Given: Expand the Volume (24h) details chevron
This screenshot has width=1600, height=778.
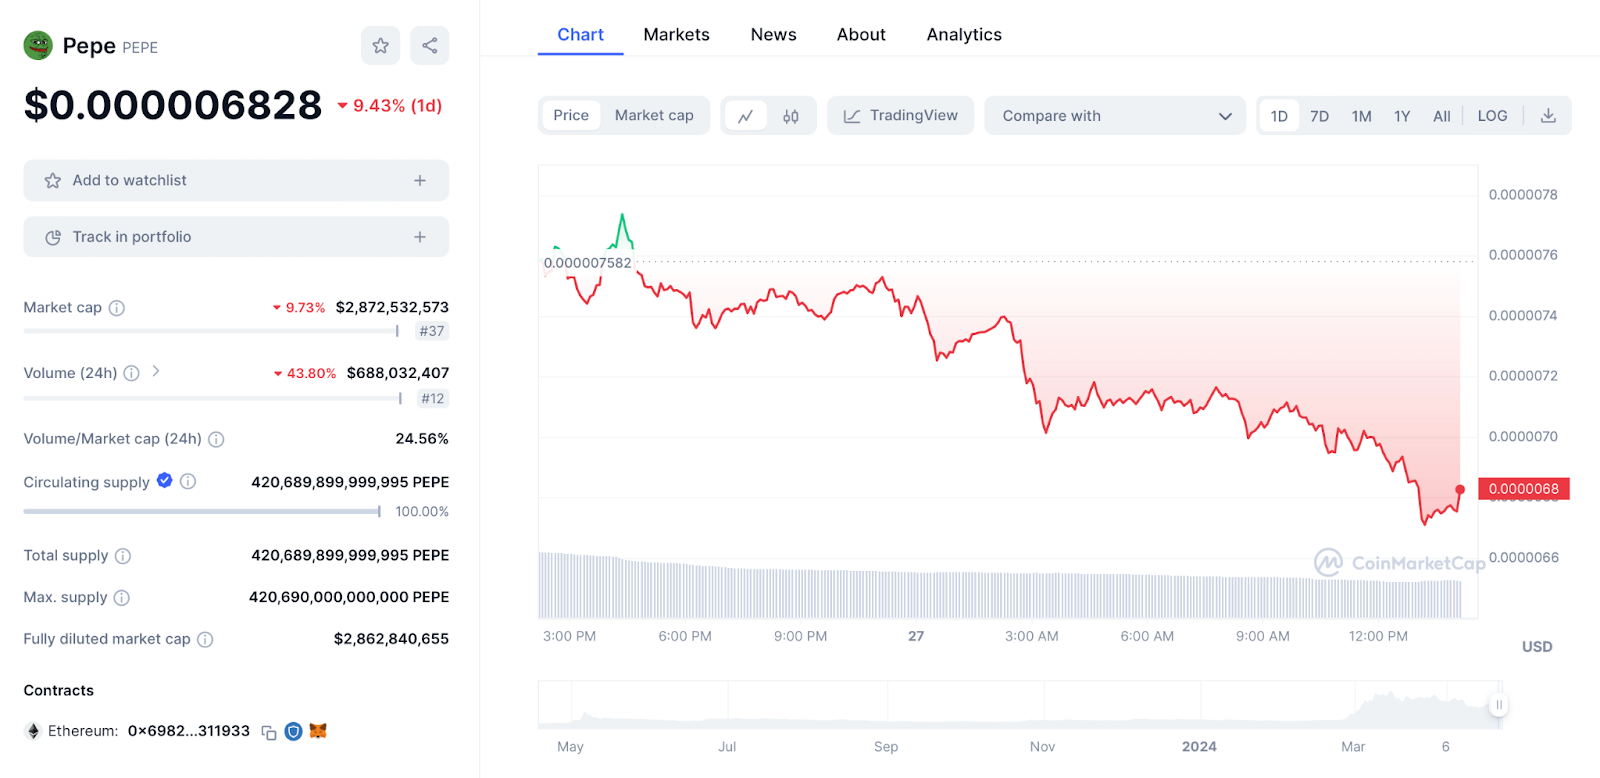Looking at the screenshot, I should coord(156,371).
